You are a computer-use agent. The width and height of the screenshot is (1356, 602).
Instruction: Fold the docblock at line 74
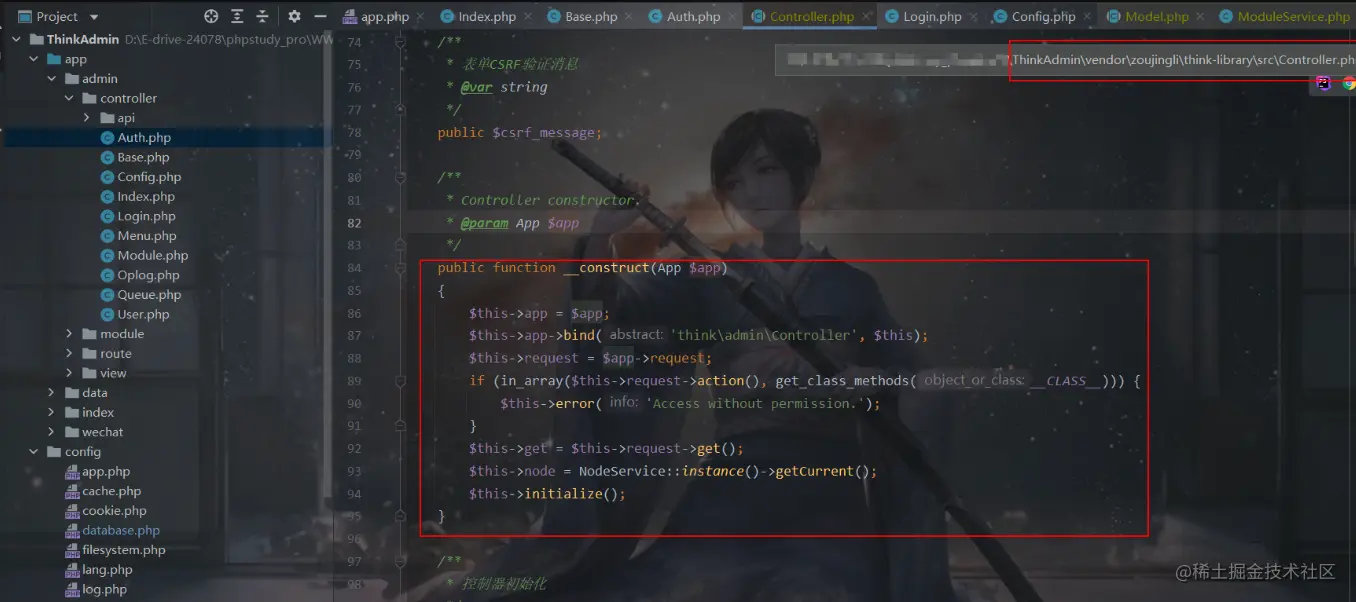tap(400, 43)
